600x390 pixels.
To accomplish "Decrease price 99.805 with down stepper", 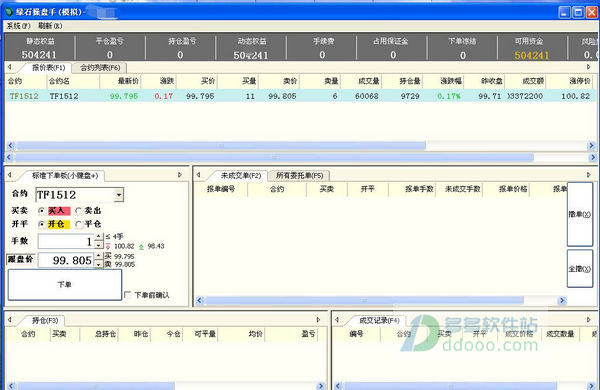I will 98,264.
